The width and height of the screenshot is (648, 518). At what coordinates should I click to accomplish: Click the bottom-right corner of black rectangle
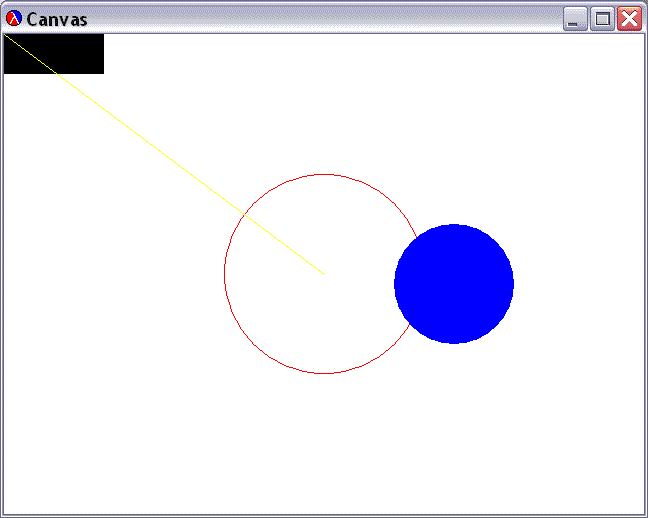point(102,72)
